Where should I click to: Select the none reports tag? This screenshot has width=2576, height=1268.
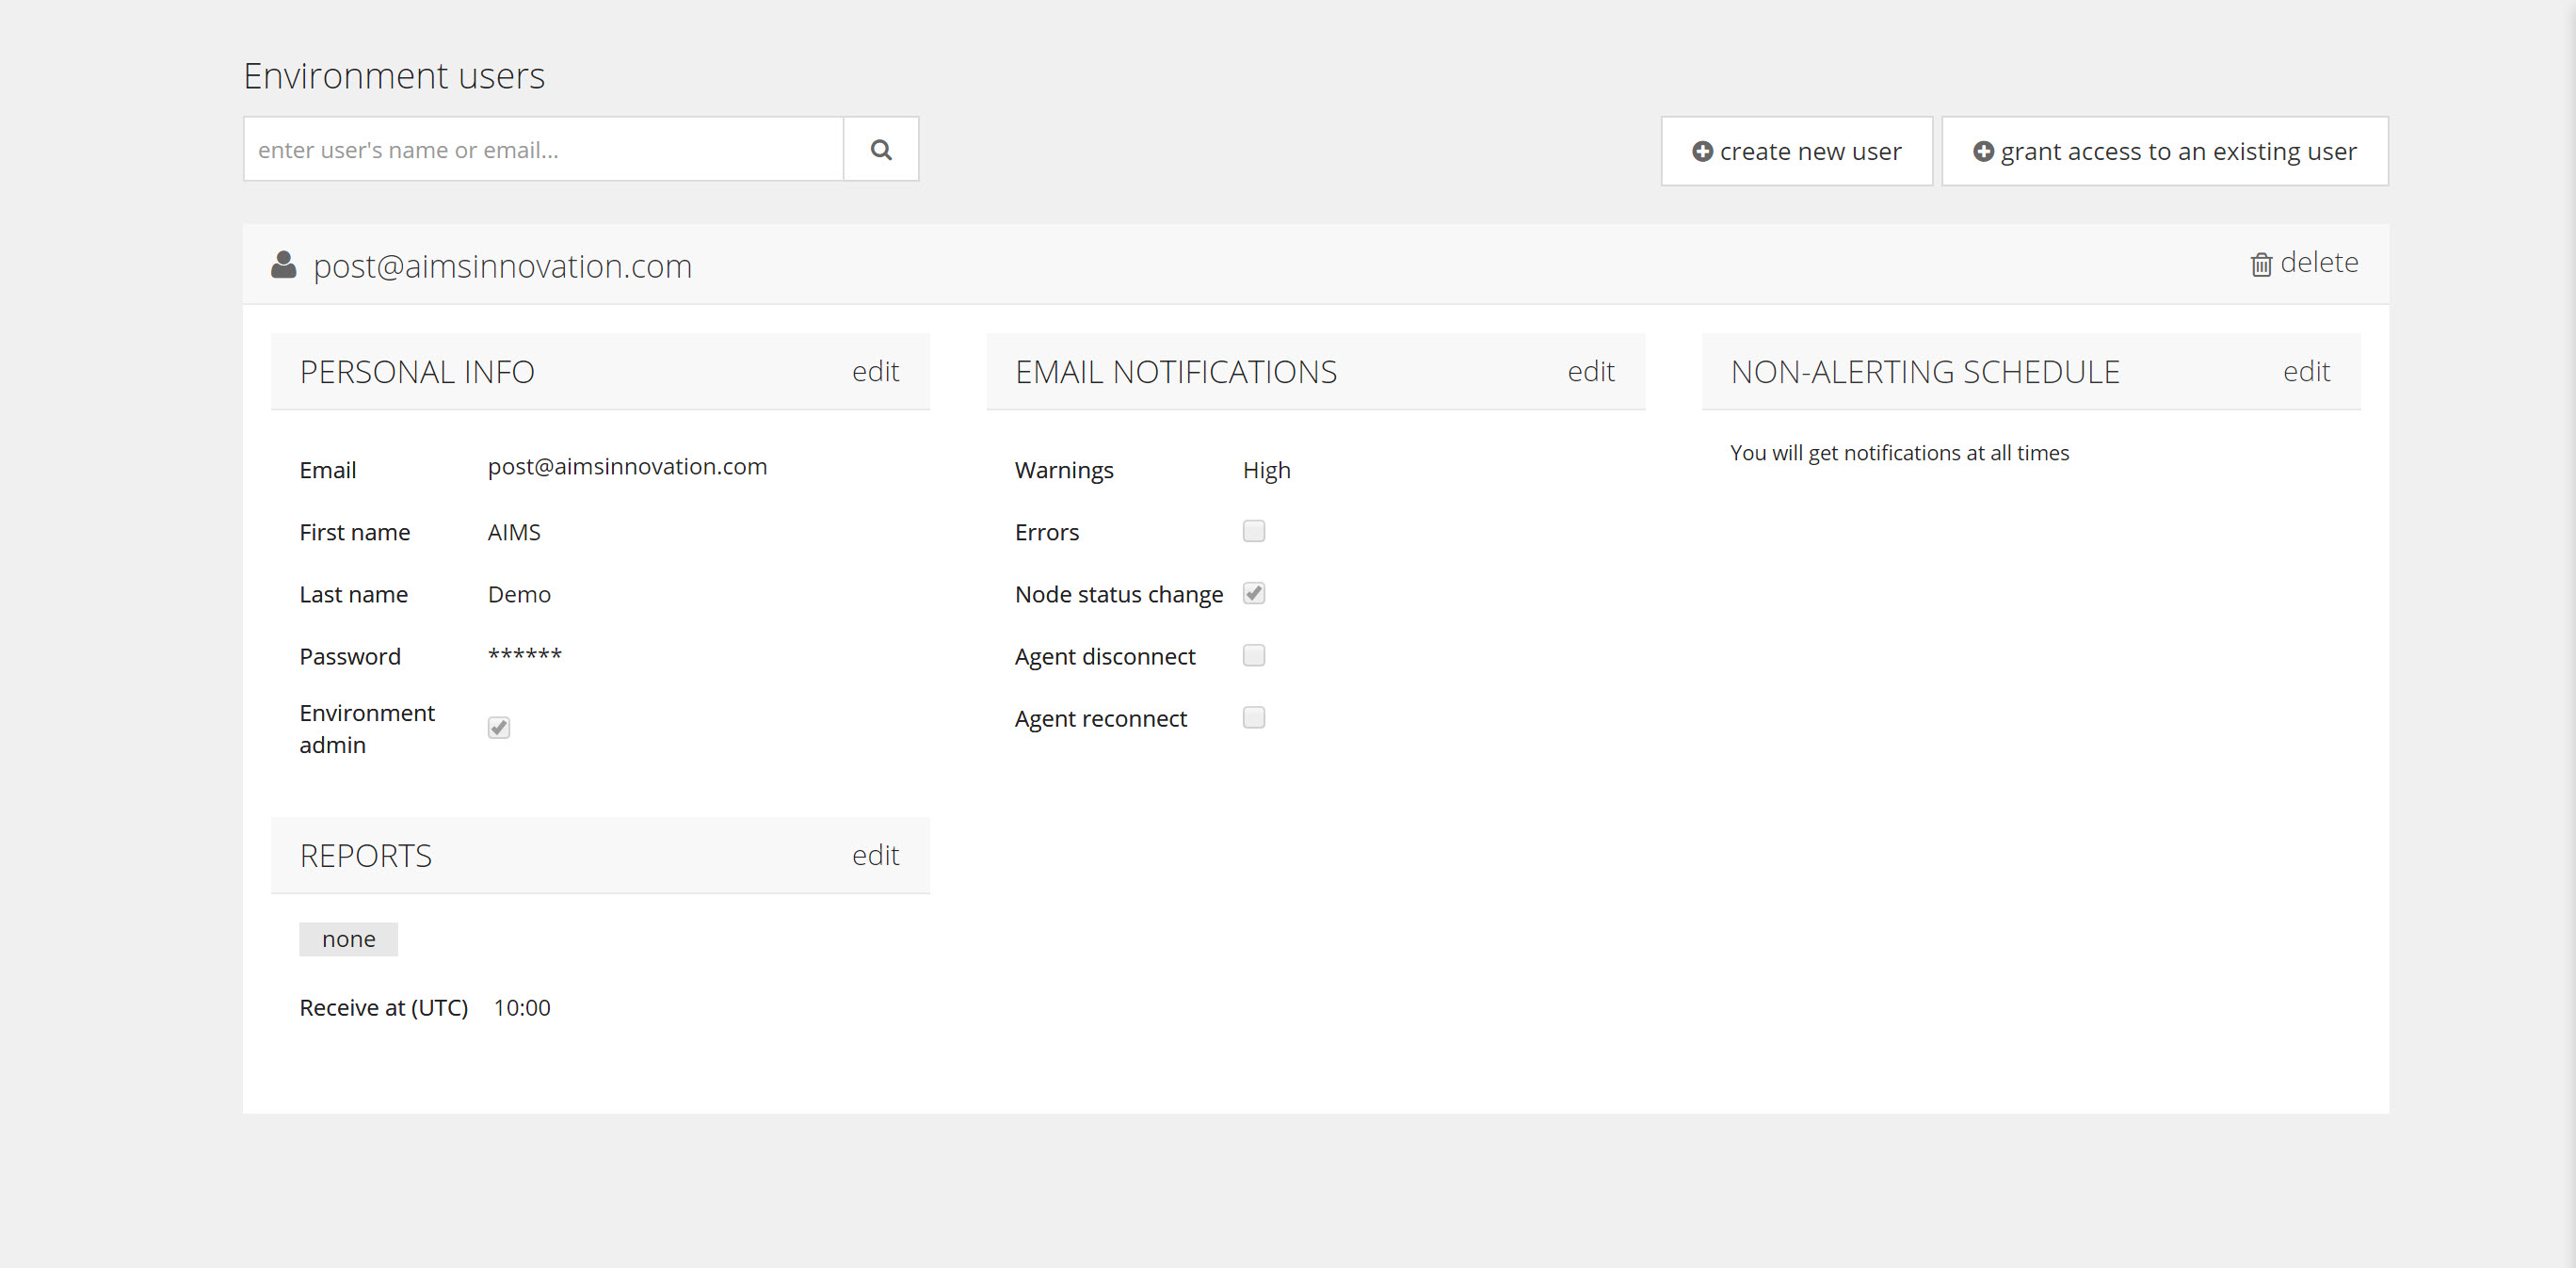(x=348, y=939)
